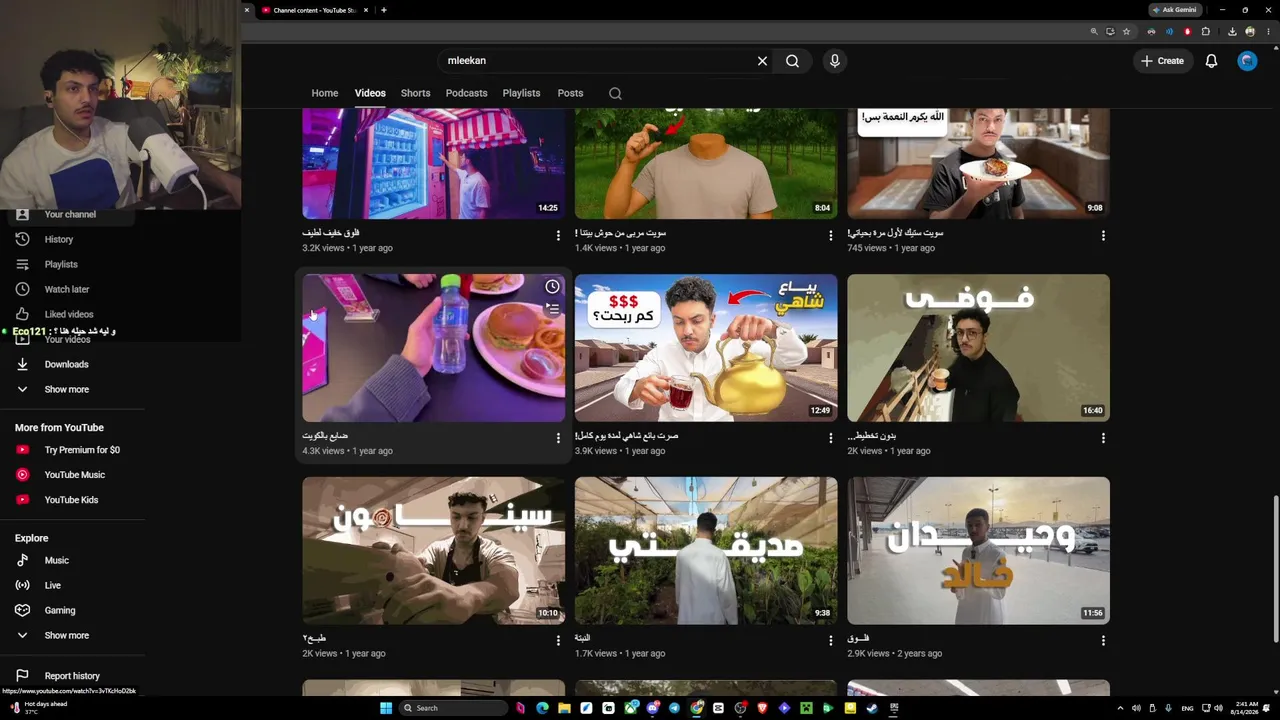Play the 14:25 vending machine video

(434, 164)
